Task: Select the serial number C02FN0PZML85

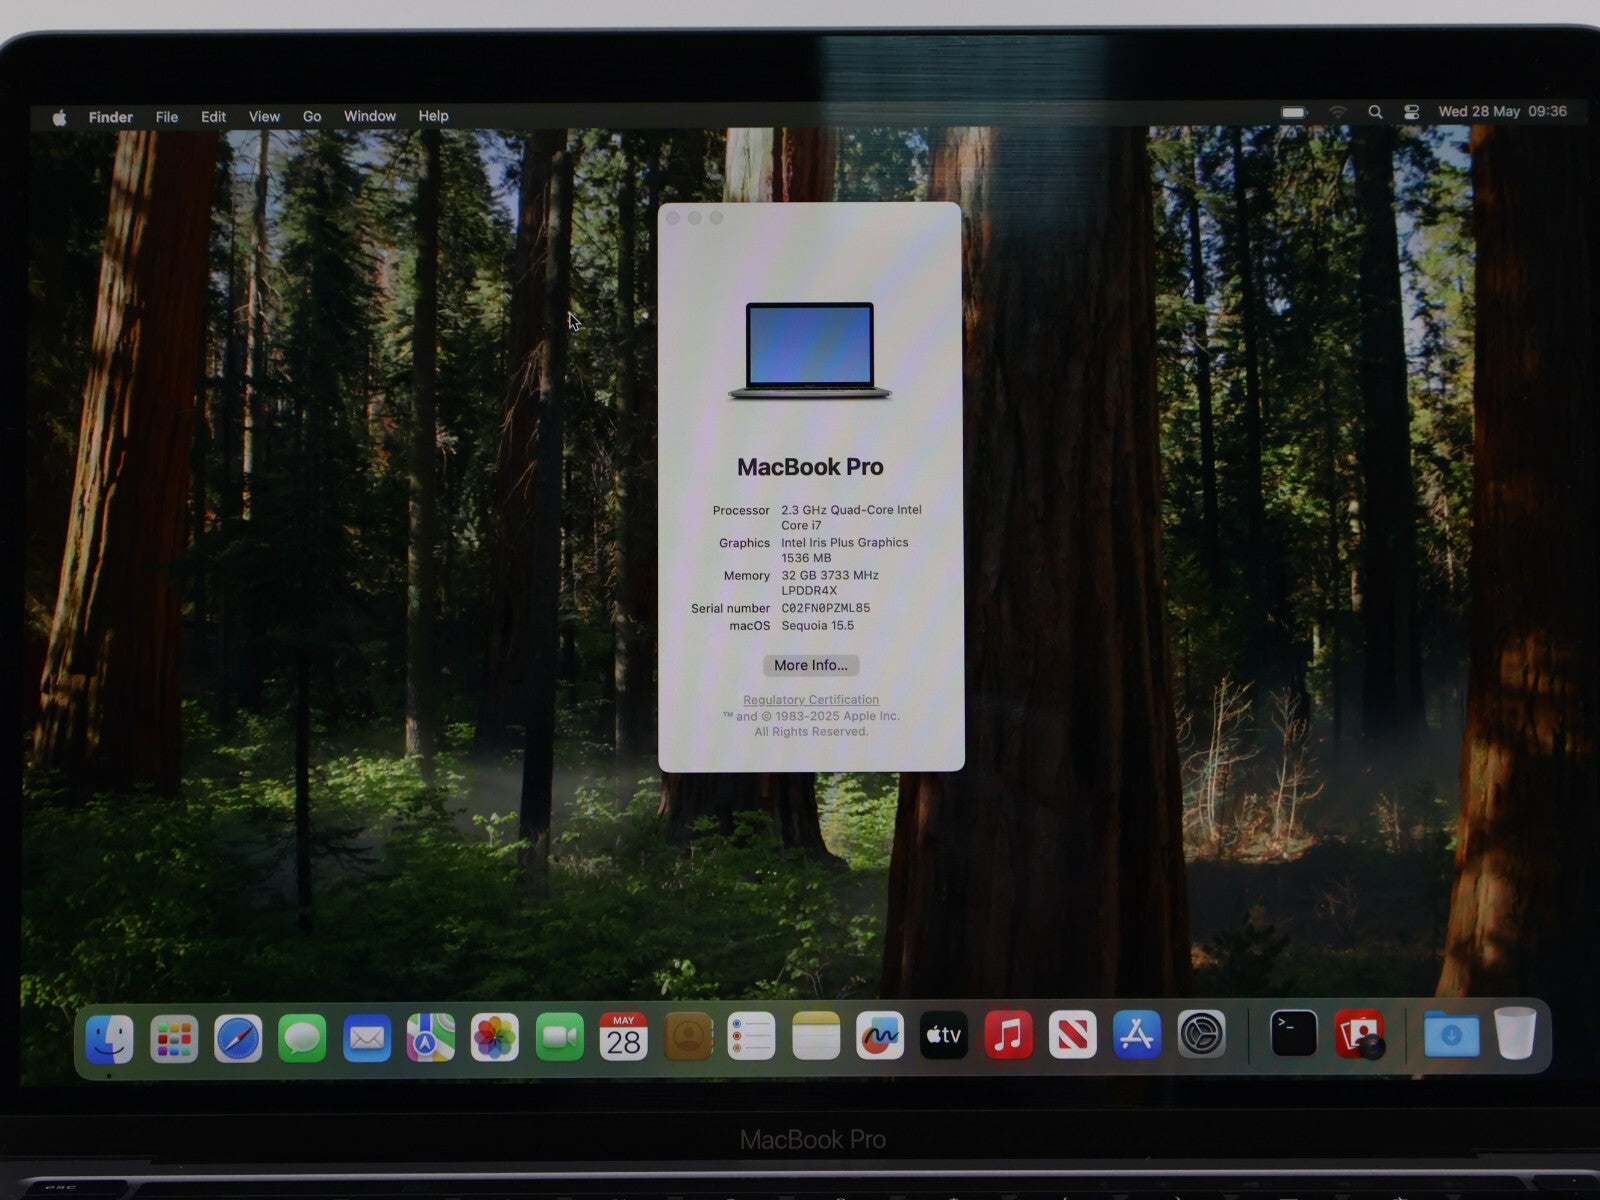Action: click(825, 608)
